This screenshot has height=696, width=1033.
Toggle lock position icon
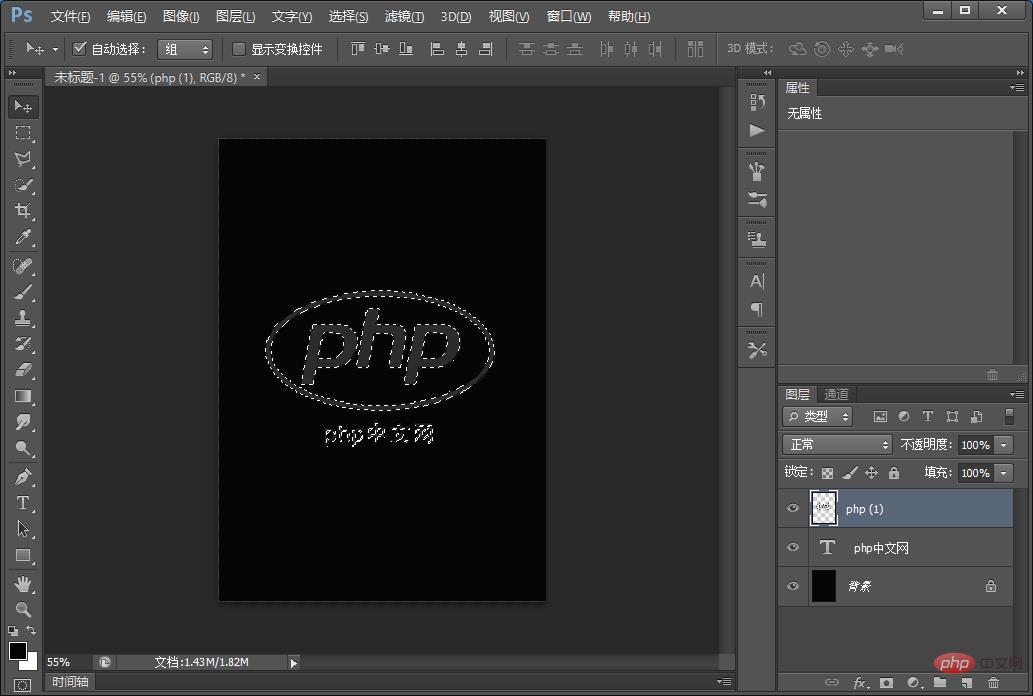(872, 473)
